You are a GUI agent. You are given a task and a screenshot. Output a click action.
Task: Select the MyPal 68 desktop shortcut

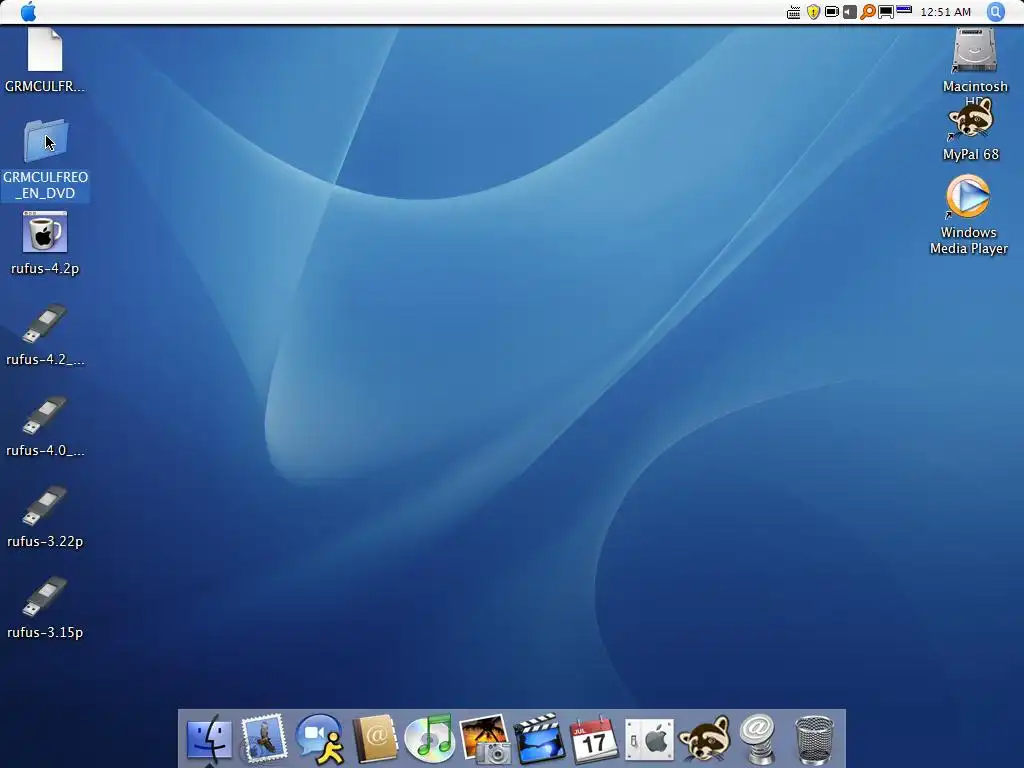(x=971, y=119)
